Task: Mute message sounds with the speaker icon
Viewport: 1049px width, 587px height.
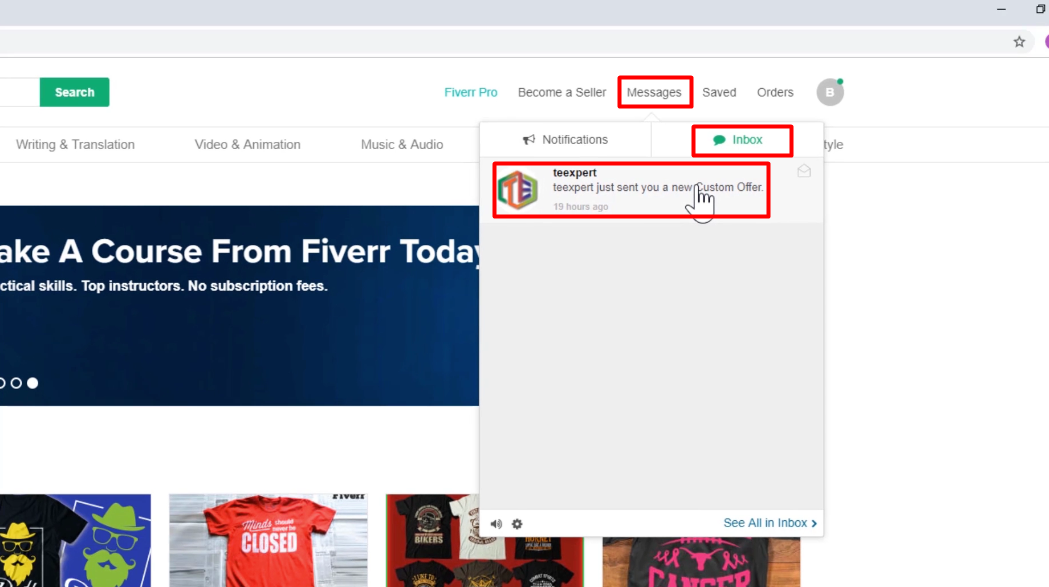Action: [496, 523]
